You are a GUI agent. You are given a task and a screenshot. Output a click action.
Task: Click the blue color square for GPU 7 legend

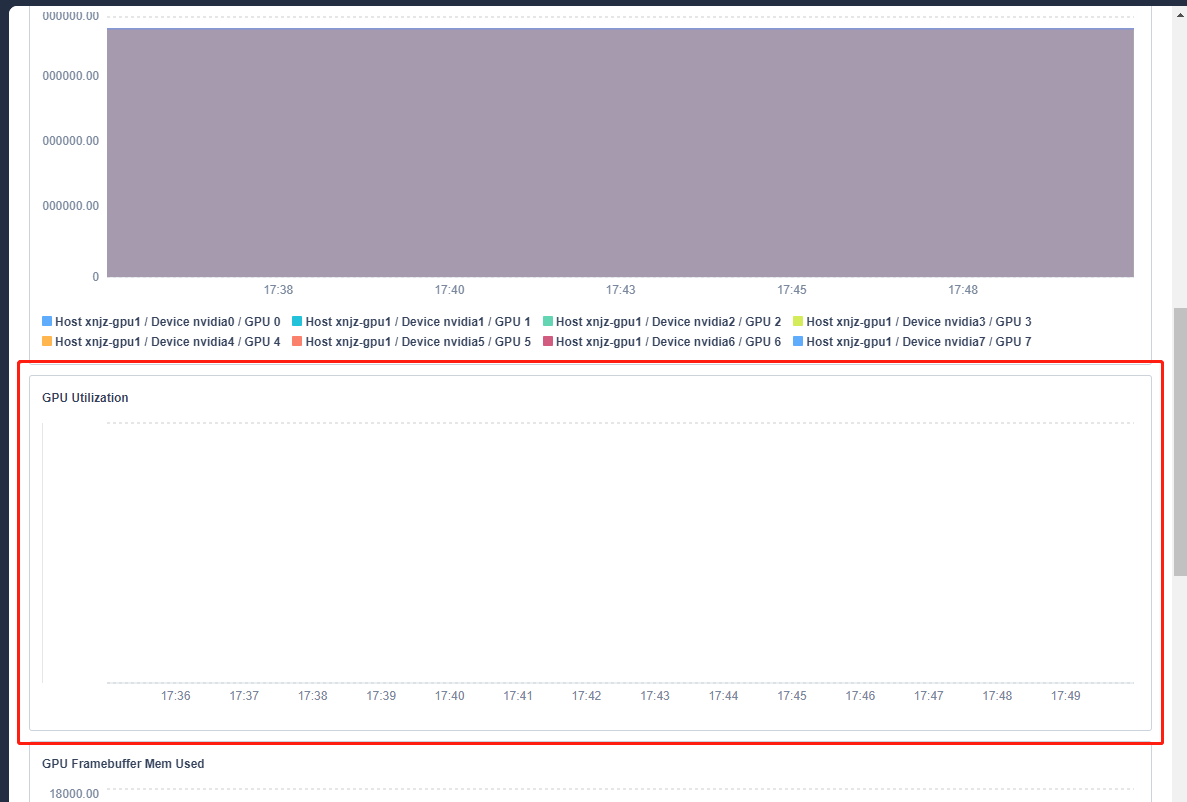[797, 341]
